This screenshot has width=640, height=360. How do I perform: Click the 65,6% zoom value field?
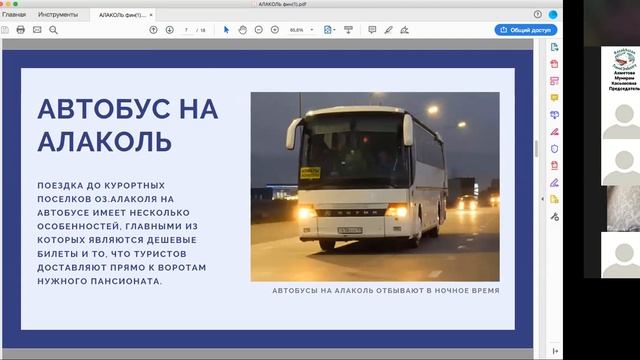point(297,30)
